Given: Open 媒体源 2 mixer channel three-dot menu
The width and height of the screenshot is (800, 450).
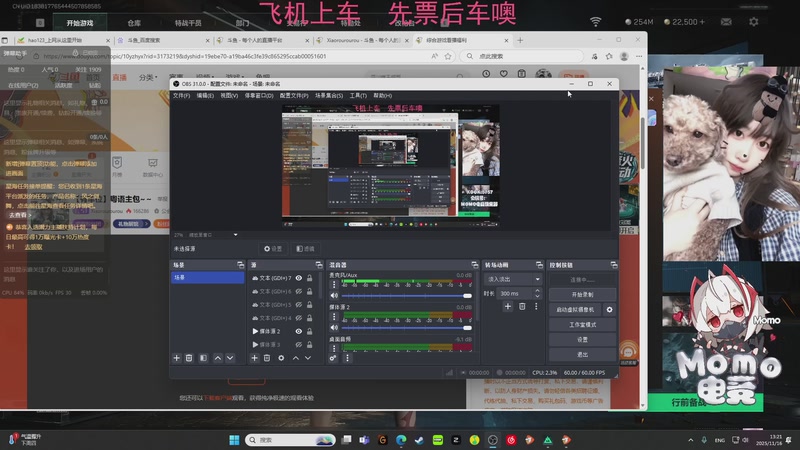Looking at the screenshot, I should click(x=334, y=317).
